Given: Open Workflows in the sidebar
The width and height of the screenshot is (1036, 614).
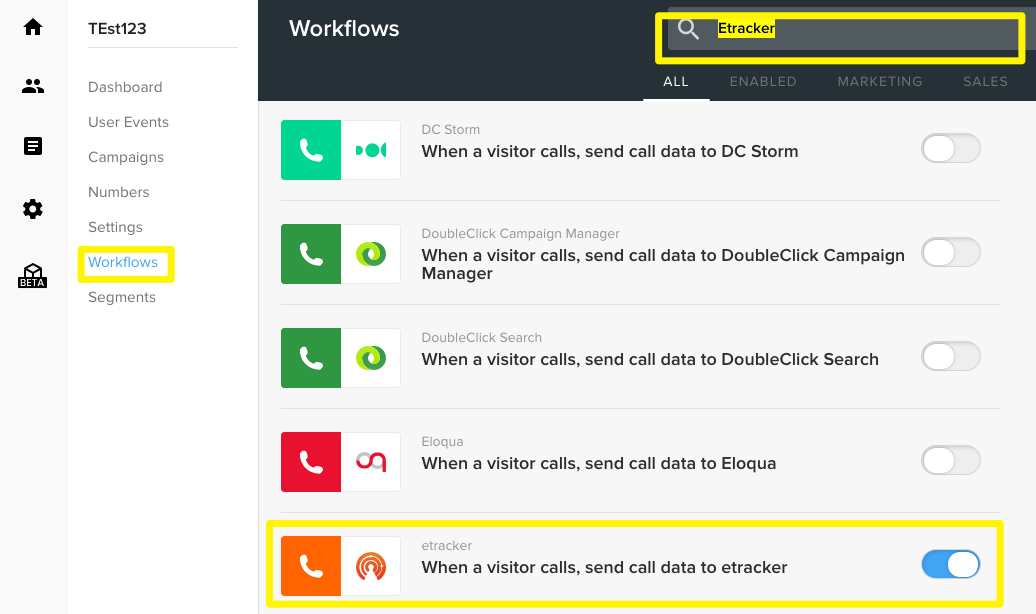Looking at the screenshot, I should (x=123, y=262).
